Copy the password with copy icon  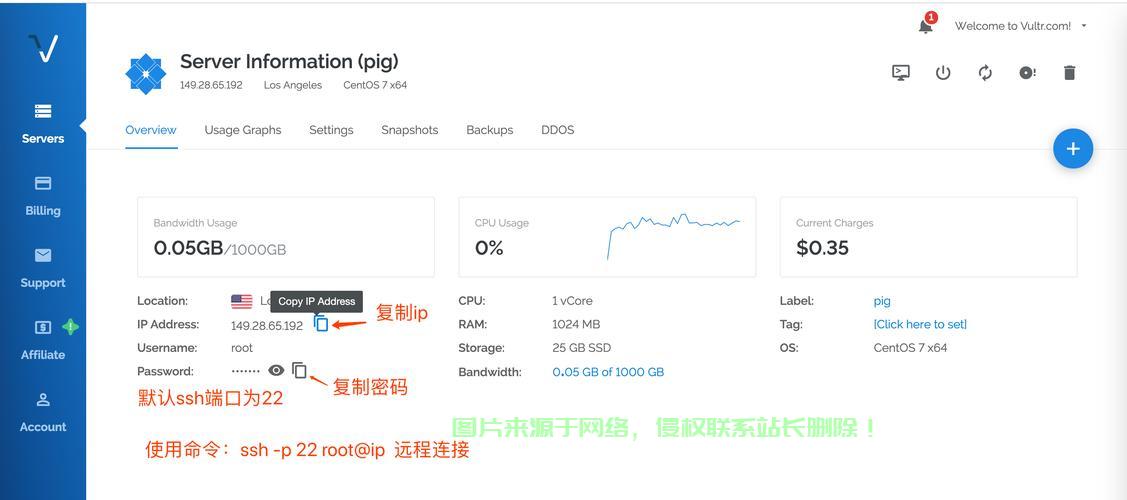pos(299,371)
